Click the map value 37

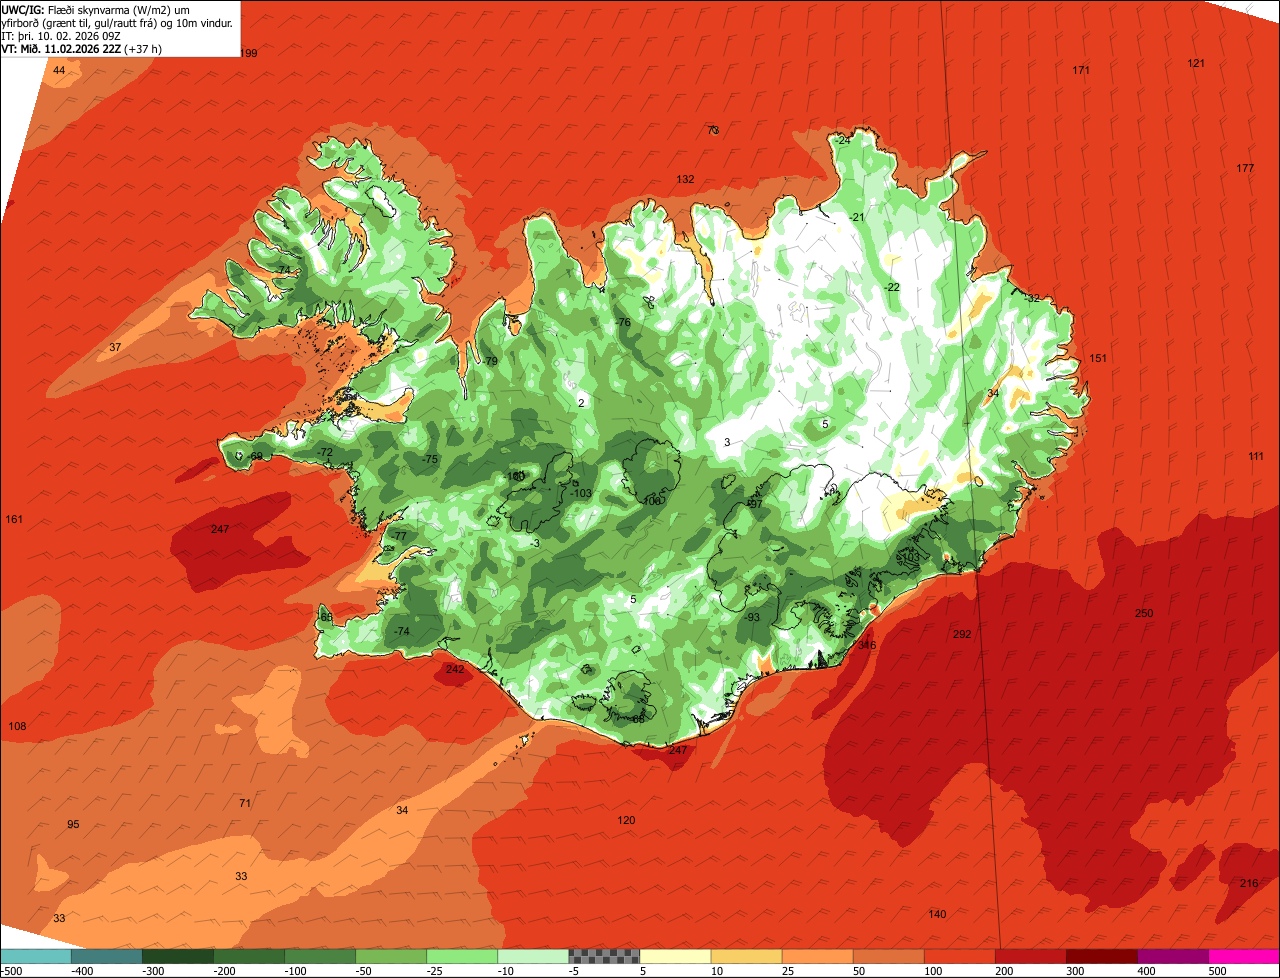point(115,347)
